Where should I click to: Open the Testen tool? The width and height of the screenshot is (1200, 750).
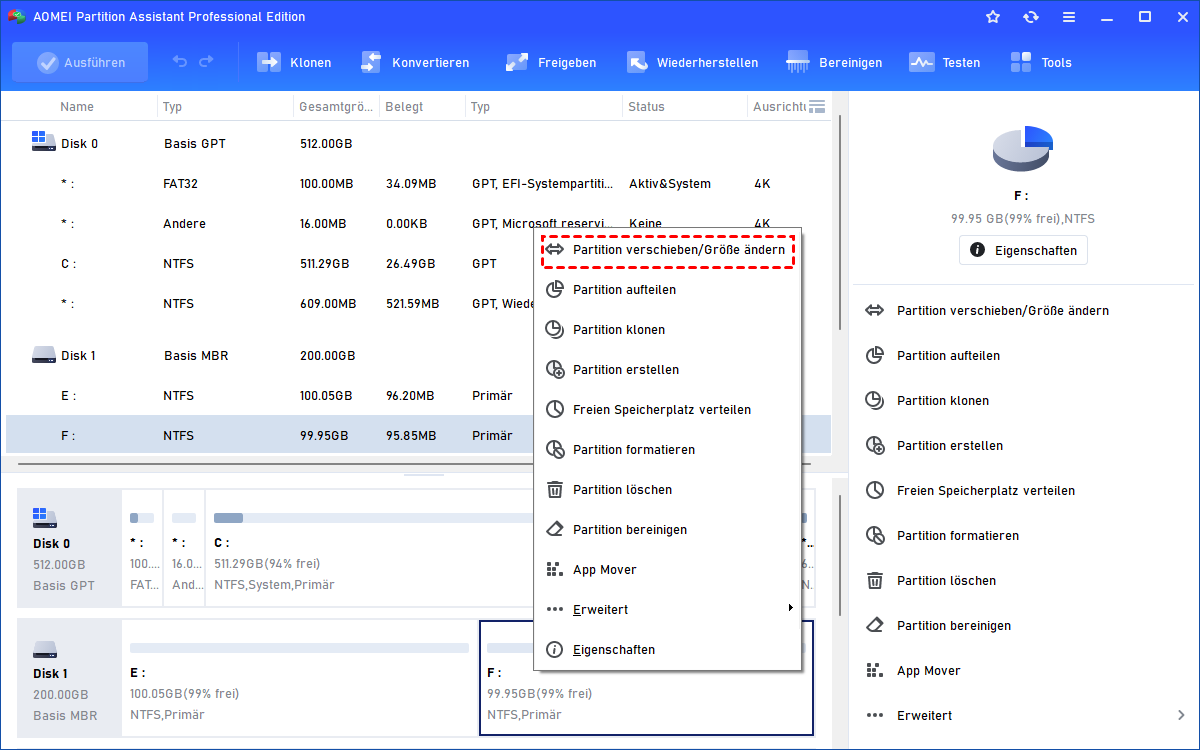pos(921,62)
